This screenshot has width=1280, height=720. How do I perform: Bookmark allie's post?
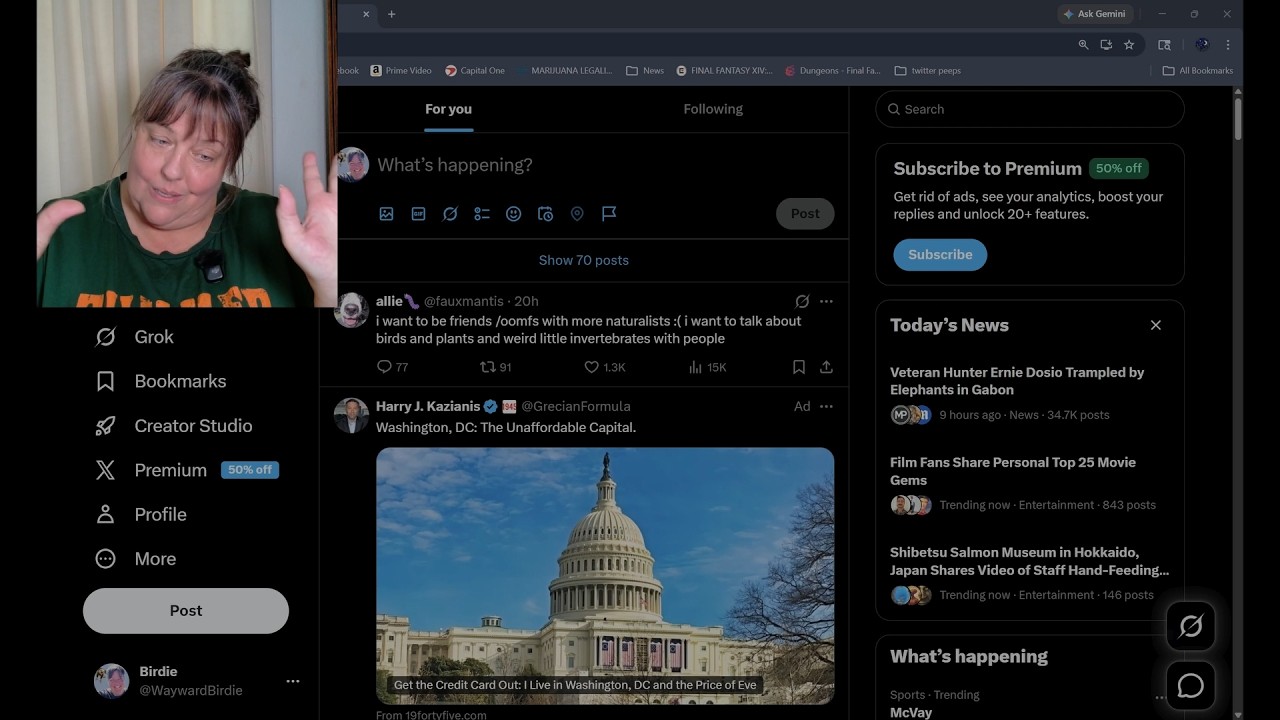tap(799, 367)
